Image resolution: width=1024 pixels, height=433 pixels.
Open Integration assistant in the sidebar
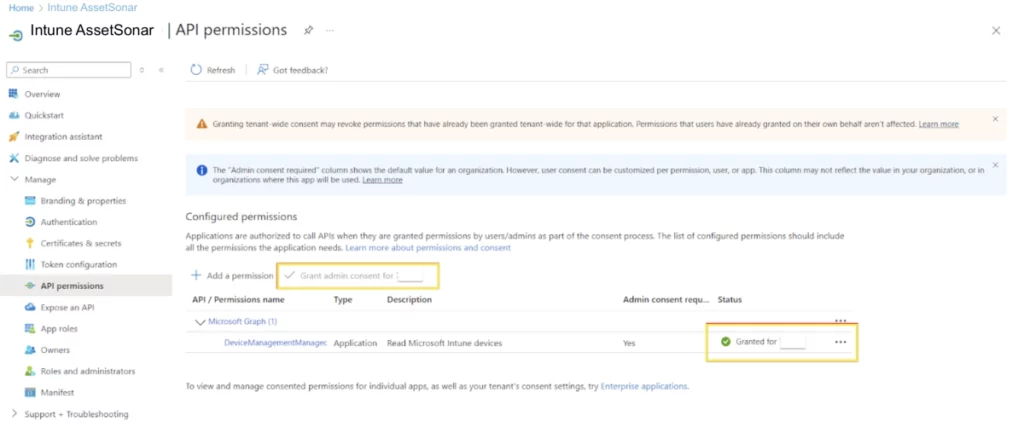tap(63, 136)
